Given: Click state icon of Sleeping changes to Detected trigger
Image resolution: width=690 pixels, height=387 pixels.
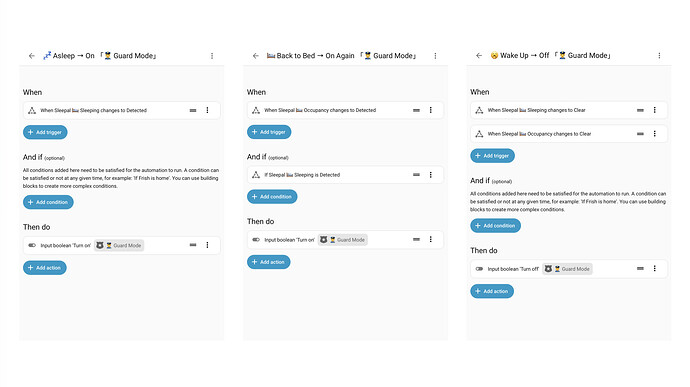Looking at the screenshot, I should (32, 111).
